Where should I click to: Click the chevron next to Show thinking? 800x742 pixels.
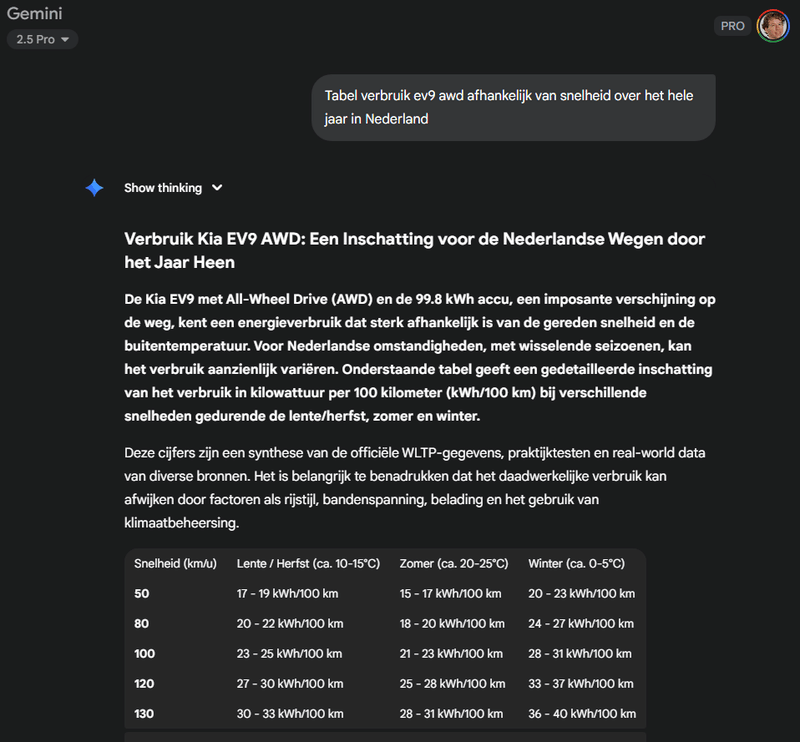[218, 188]
